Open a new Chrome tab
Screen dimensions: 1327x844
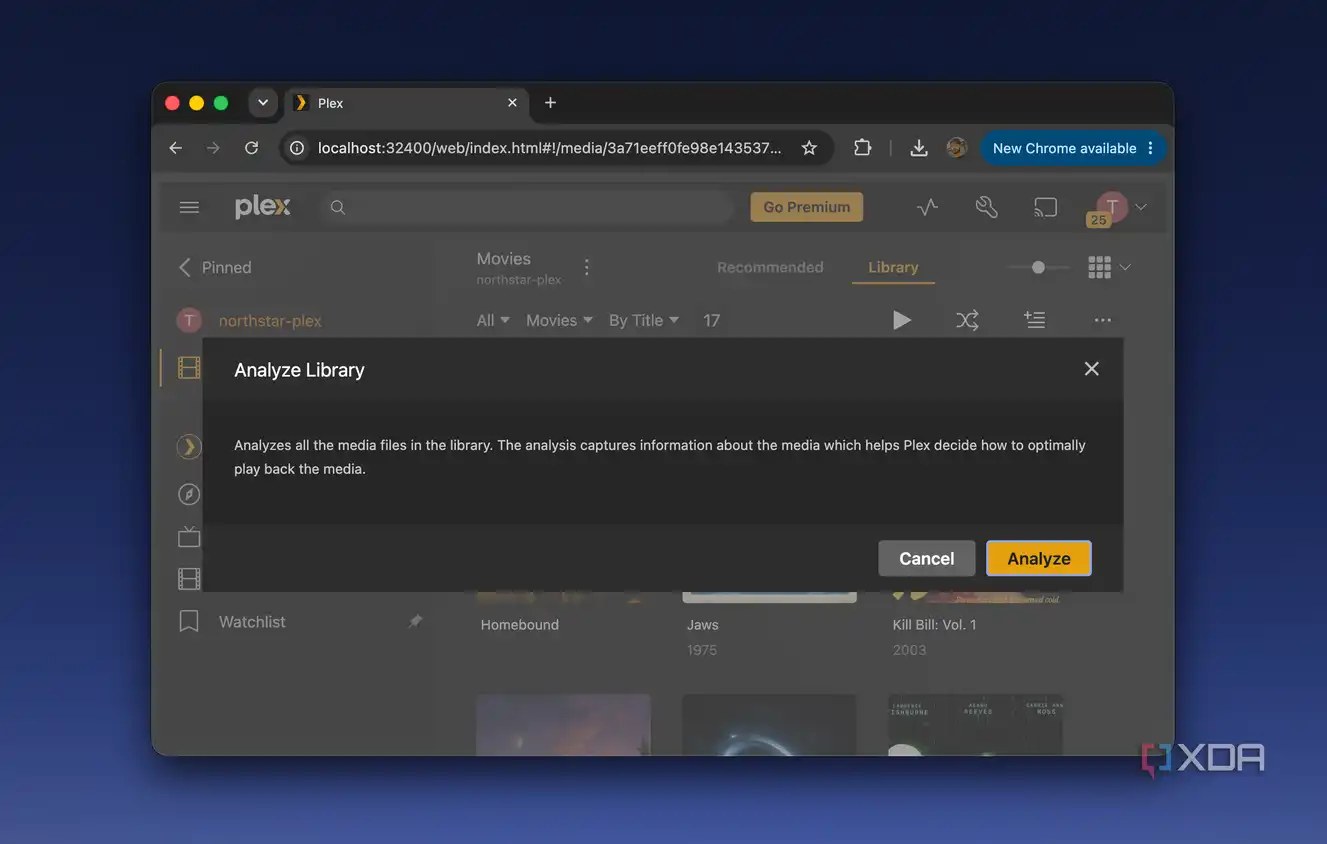[x=550, y=103]
